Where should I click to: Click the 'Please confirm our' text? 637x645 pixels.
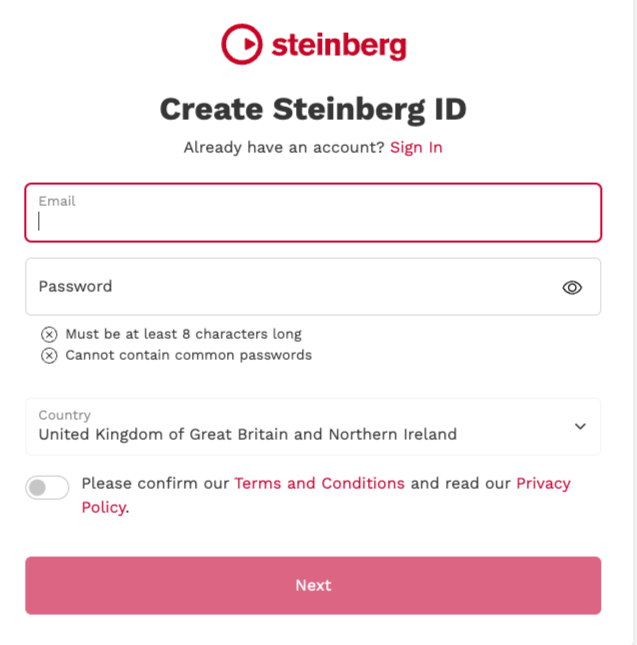click(155, 483)
